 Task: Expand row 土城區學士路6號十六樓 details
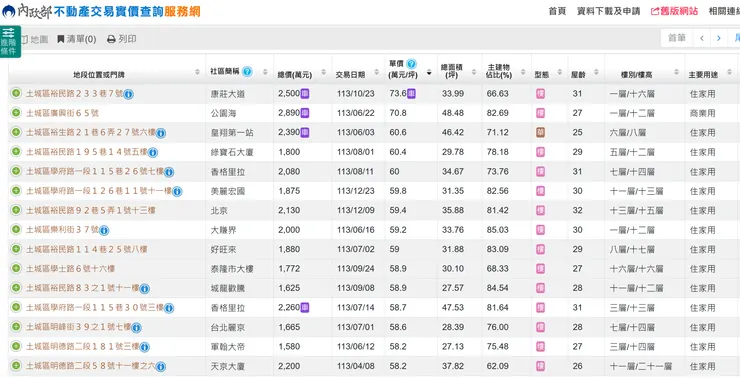click(16, 269)
